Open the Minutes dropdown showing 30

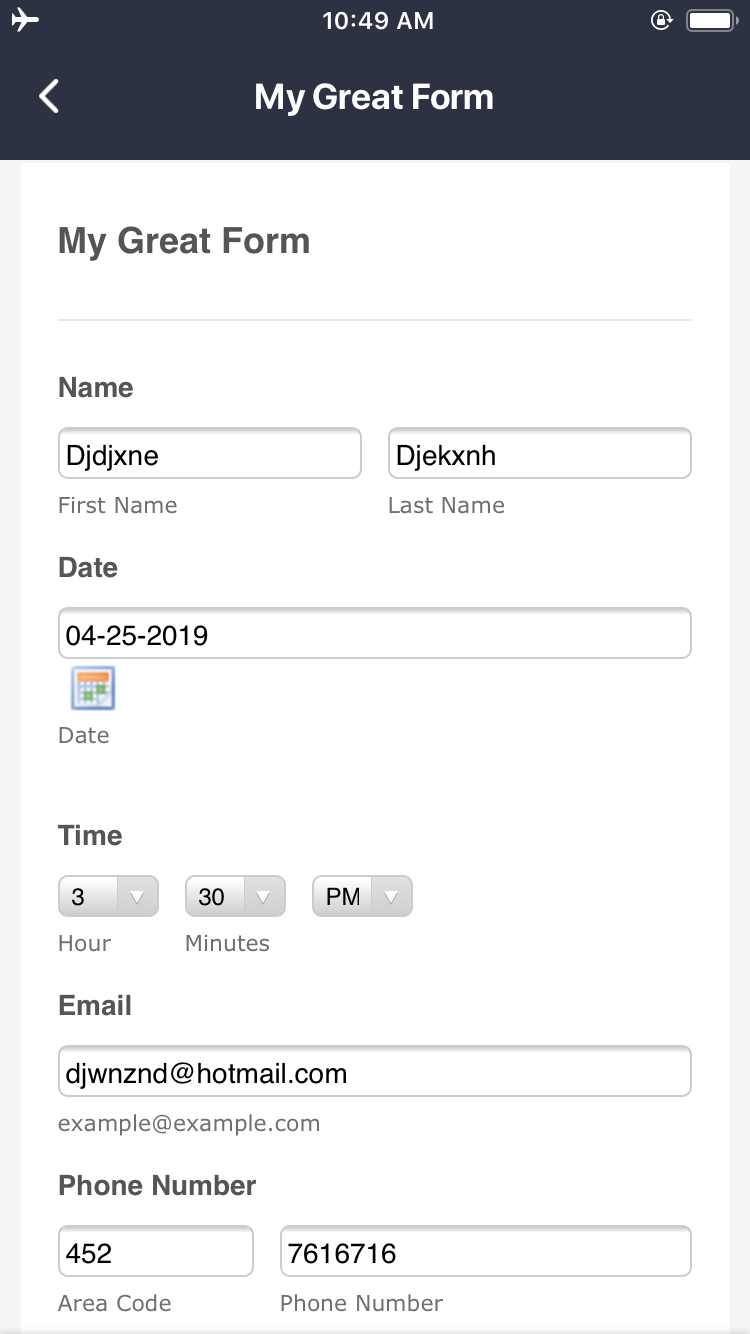(x=235, y=896)
